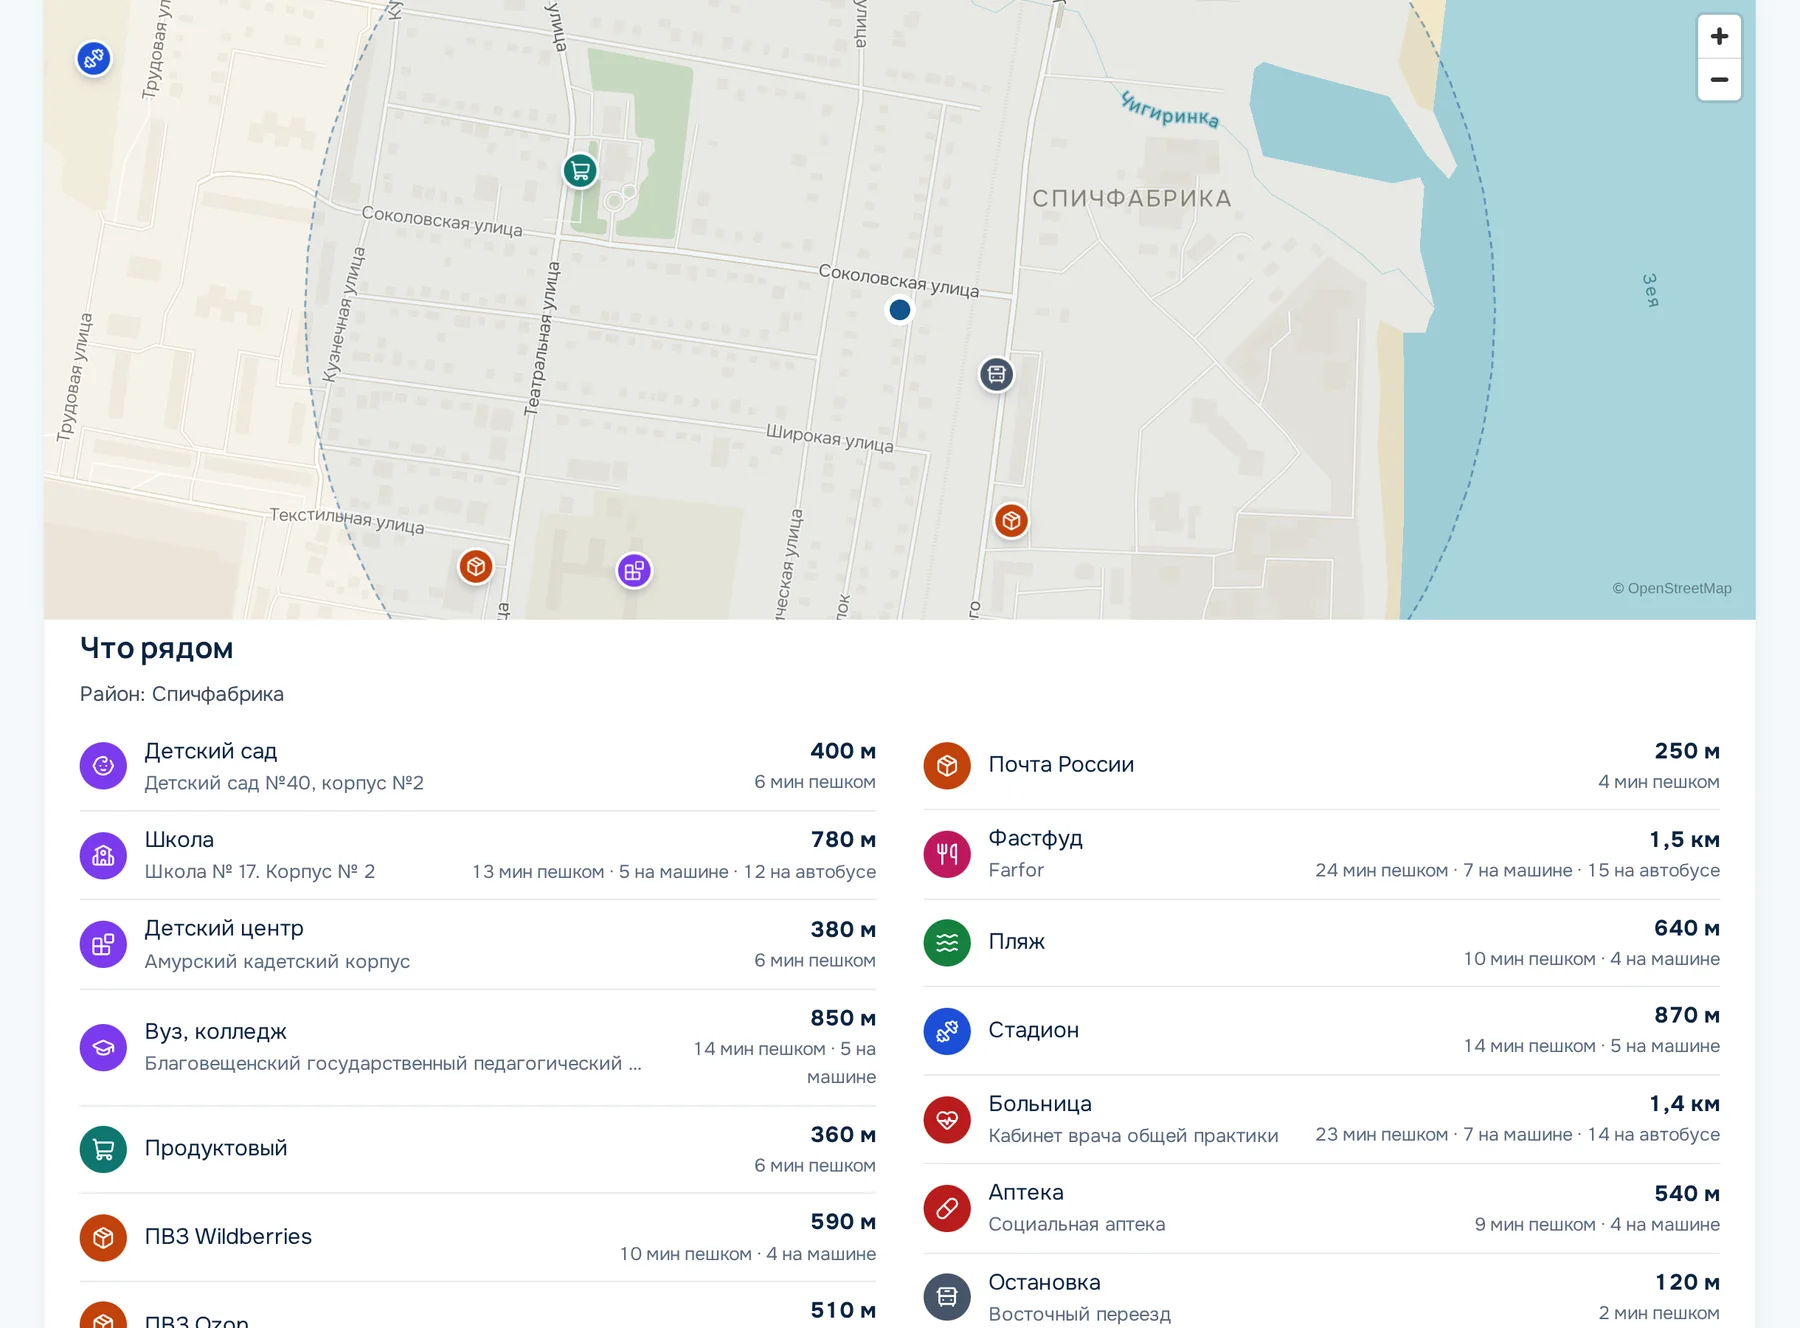Screen dimensions: 1800x1328
Task: Open the Аптека pharmacy icon
Action: 947,1208
